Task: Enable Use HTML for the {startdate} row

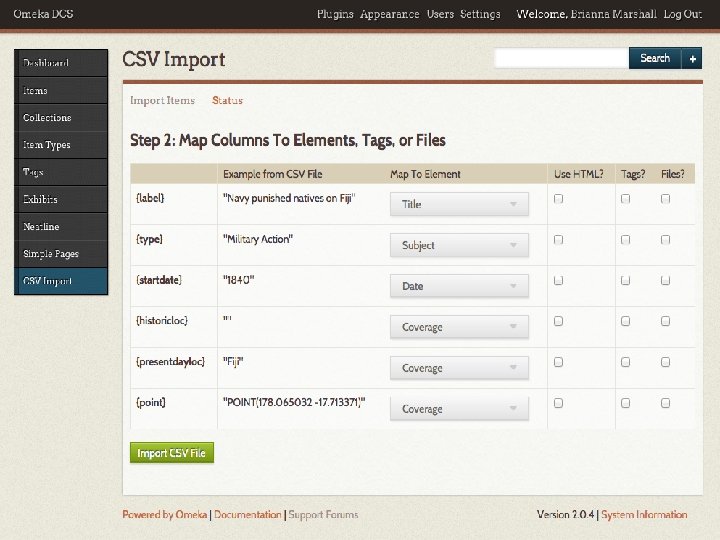Action: tap(558, 280)
